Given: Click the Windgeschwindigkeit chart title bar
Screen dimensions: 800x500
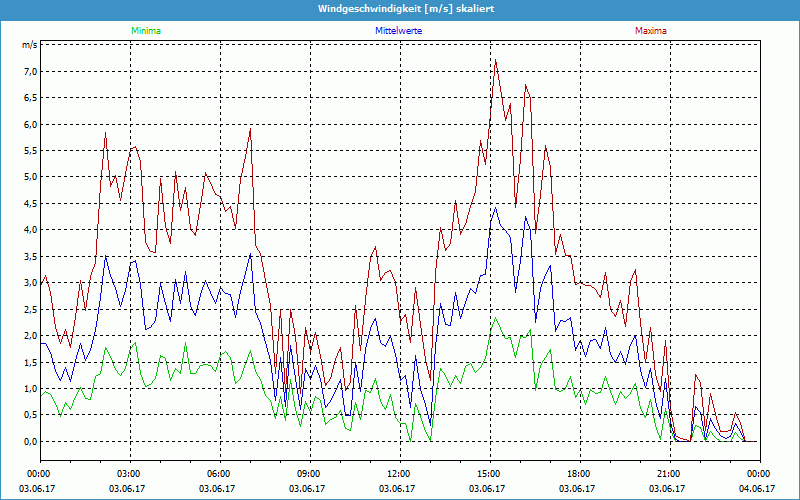Looking at the screenshot, I should click(399, 8).
